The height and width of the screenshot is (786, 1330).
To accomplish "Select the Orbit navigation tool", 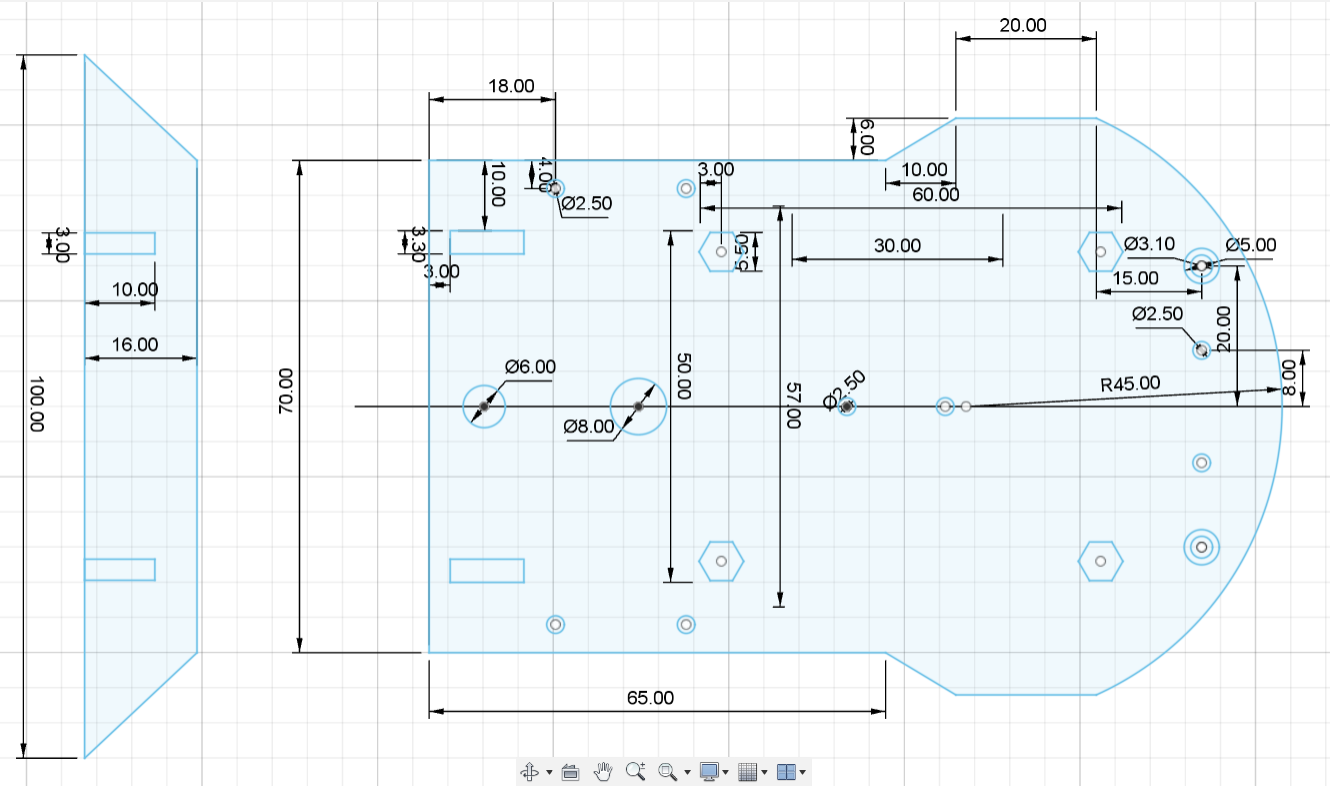I will click(x=529, y=772).
